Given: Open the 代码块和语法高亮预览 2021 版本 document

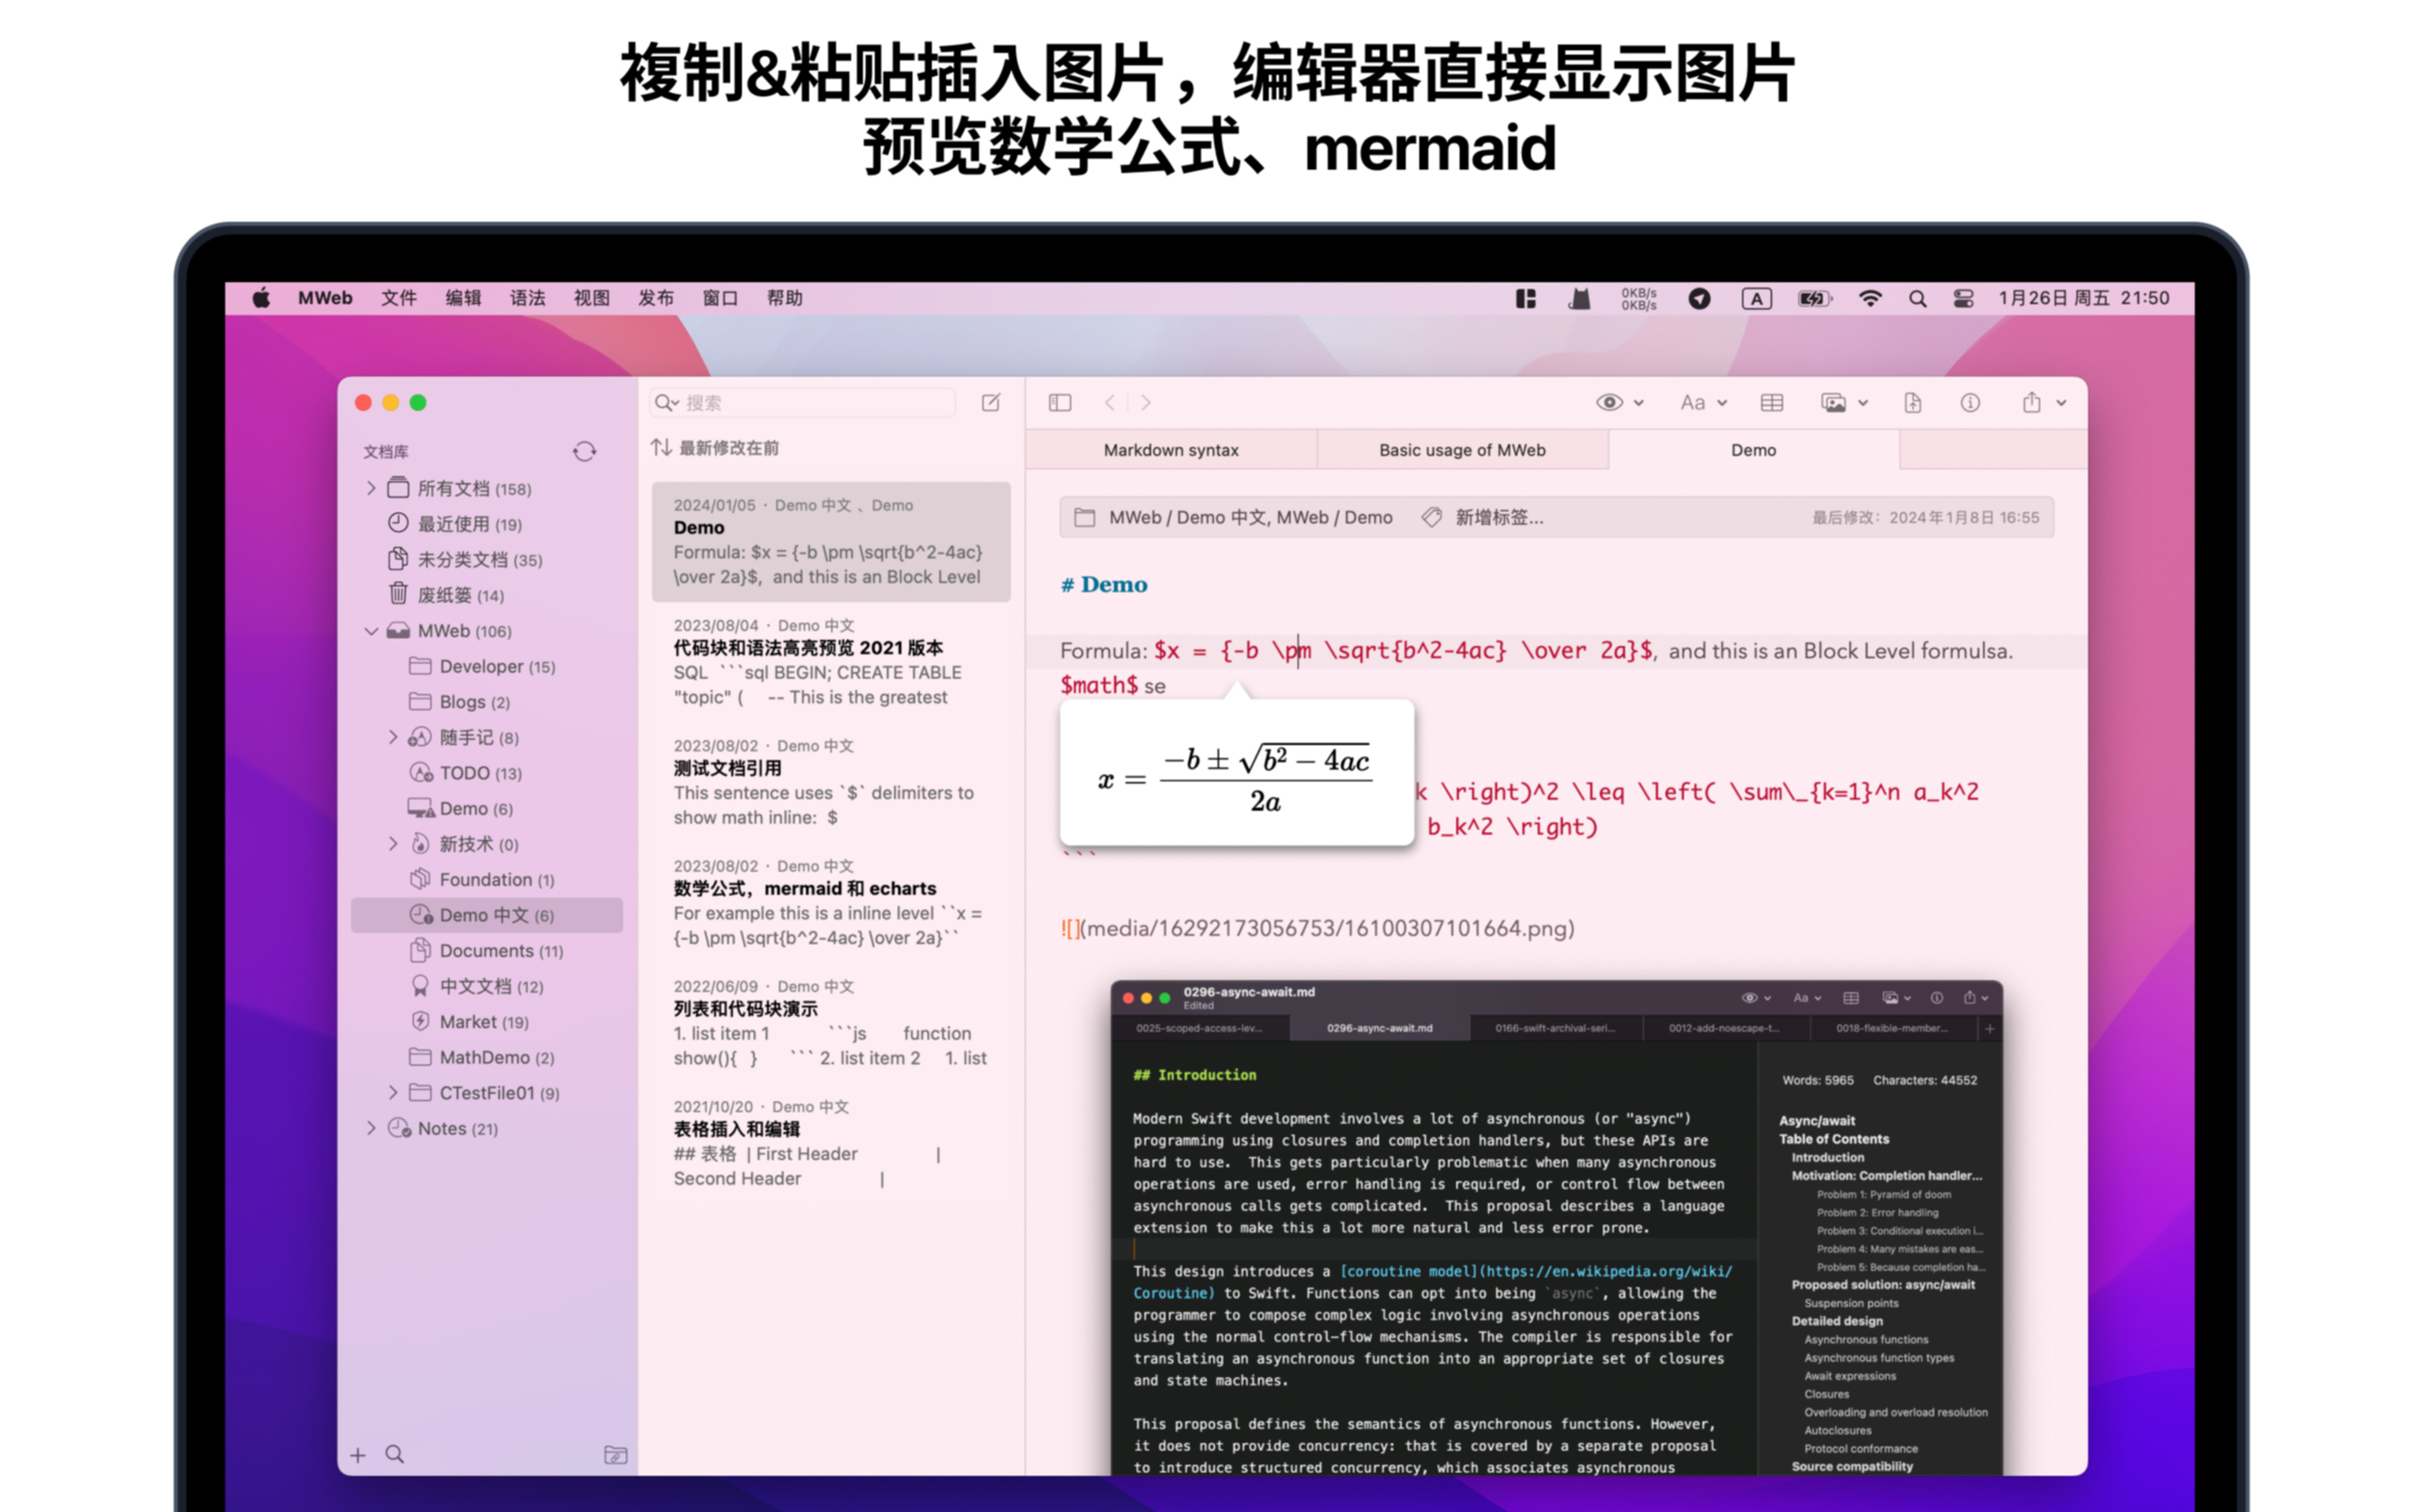Looking at the screenshot, I should click(808, 648).
